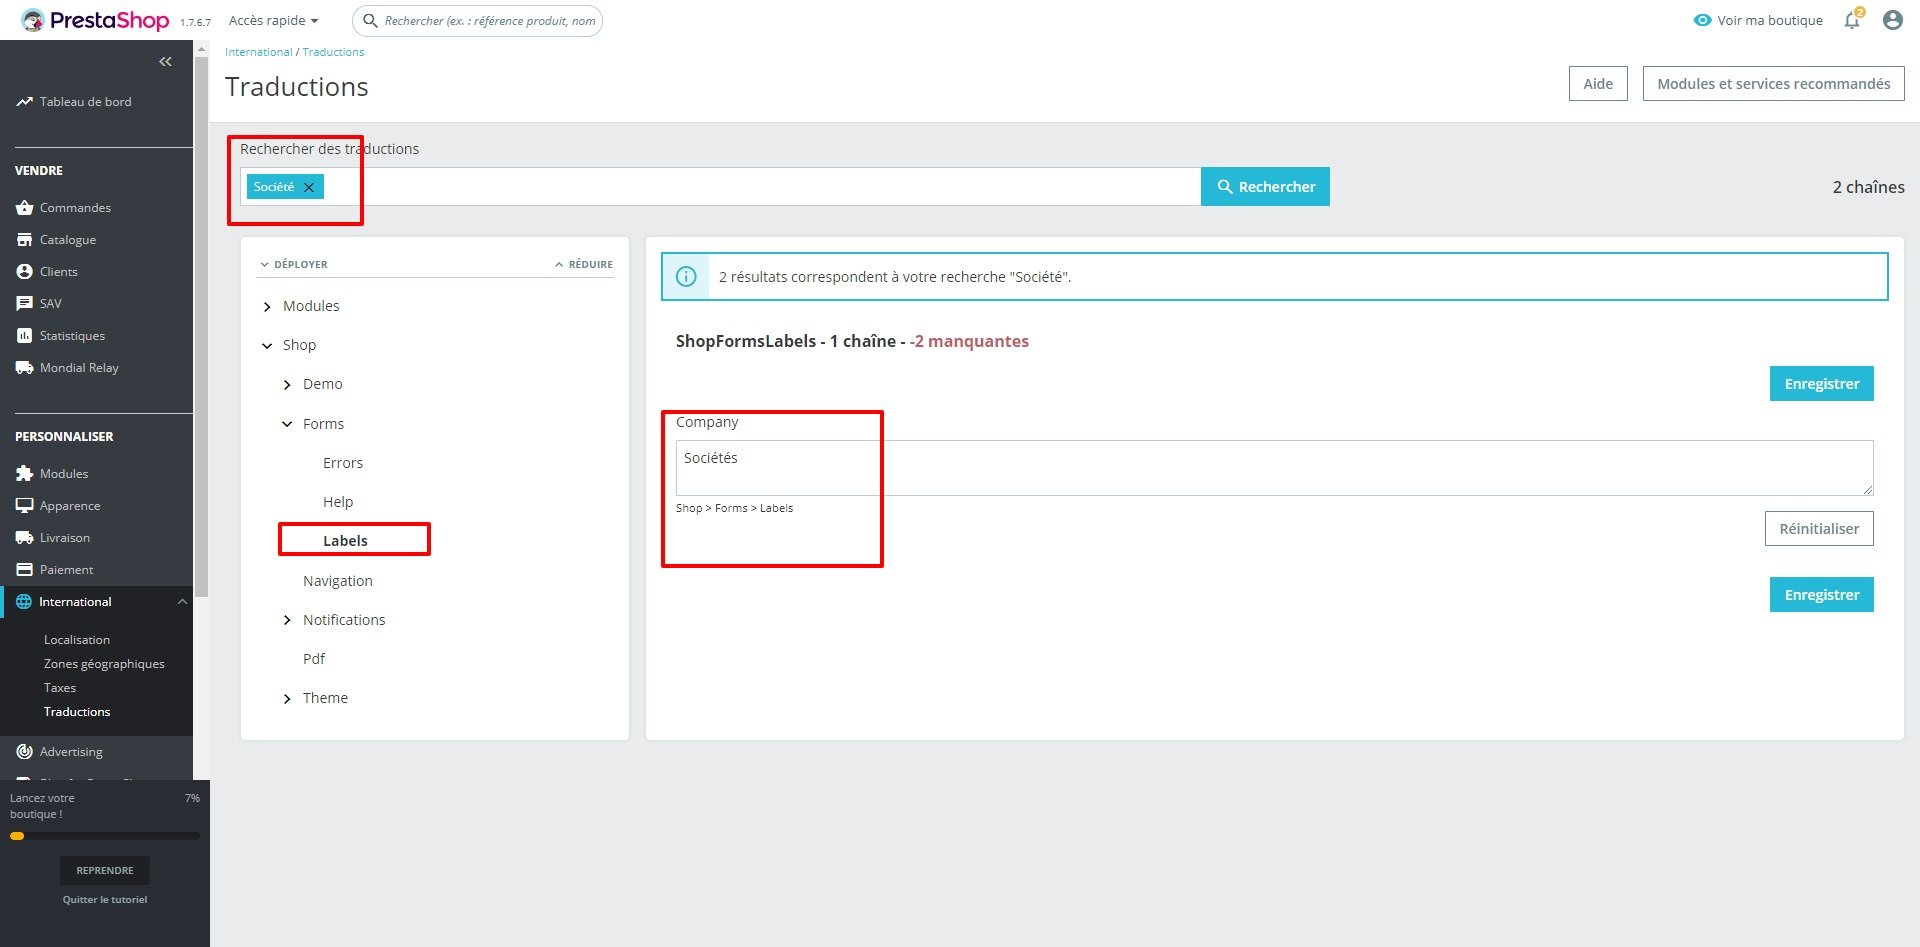Click the Modules puzzle icon in the sidebar
1920x947 pixels.
coord(24,474)
